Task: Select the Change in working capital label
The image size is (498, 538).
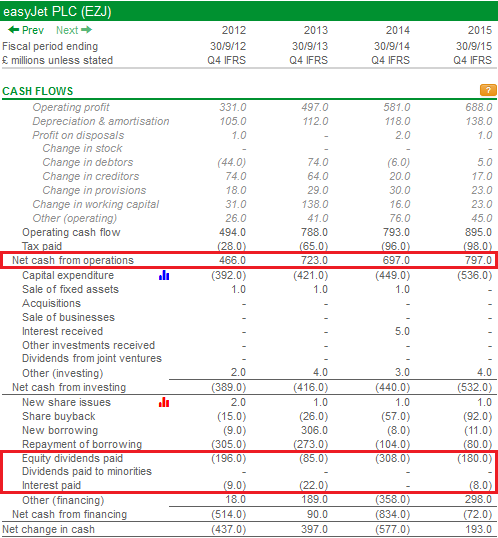Action: click(x=96, y=204)
